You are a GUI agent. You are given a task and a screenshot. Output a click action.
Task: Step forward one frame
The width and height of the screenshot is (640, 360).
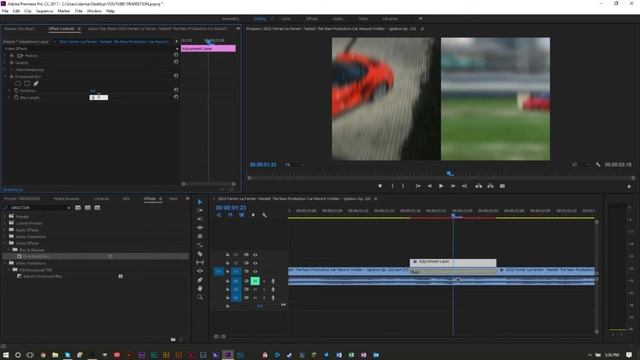[x=453, y=186]
